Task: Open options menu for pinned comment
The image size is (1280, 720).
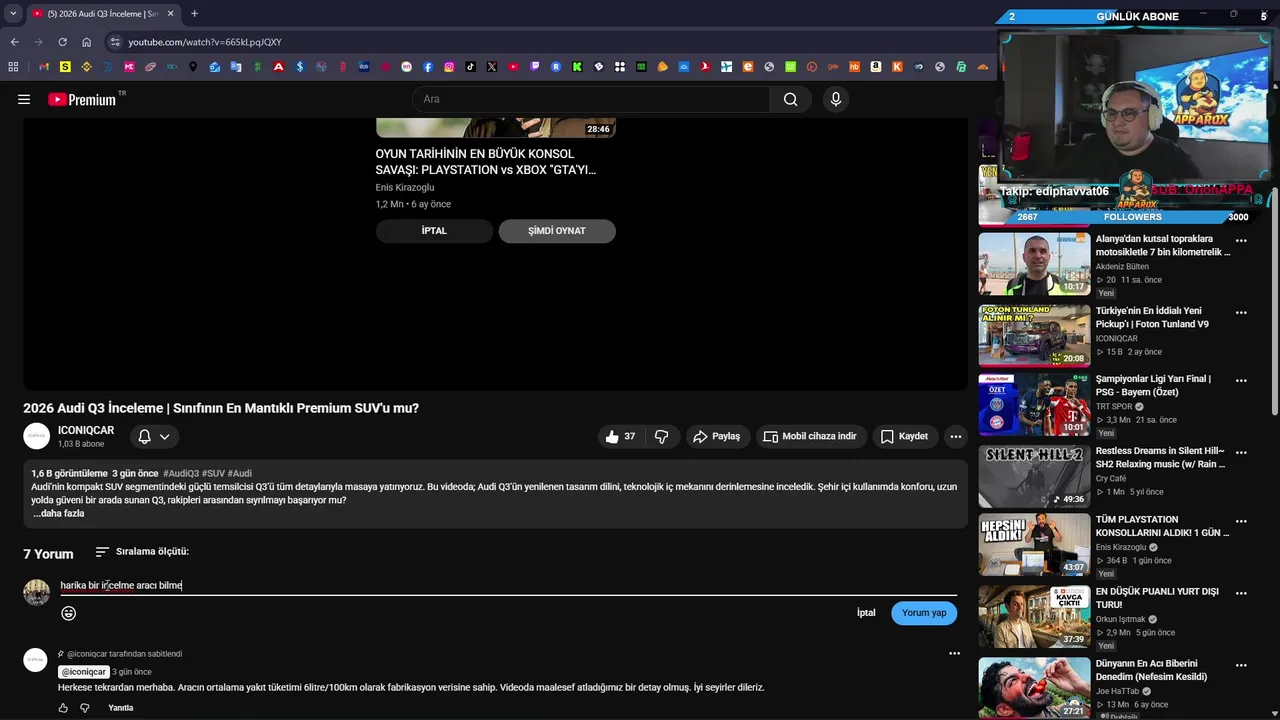Action: coord(954,654)
